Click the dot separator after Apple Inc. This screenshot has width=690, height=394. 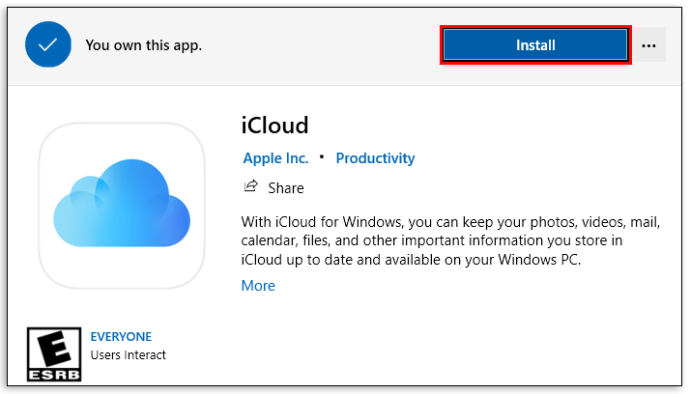[x=322, y=156]
